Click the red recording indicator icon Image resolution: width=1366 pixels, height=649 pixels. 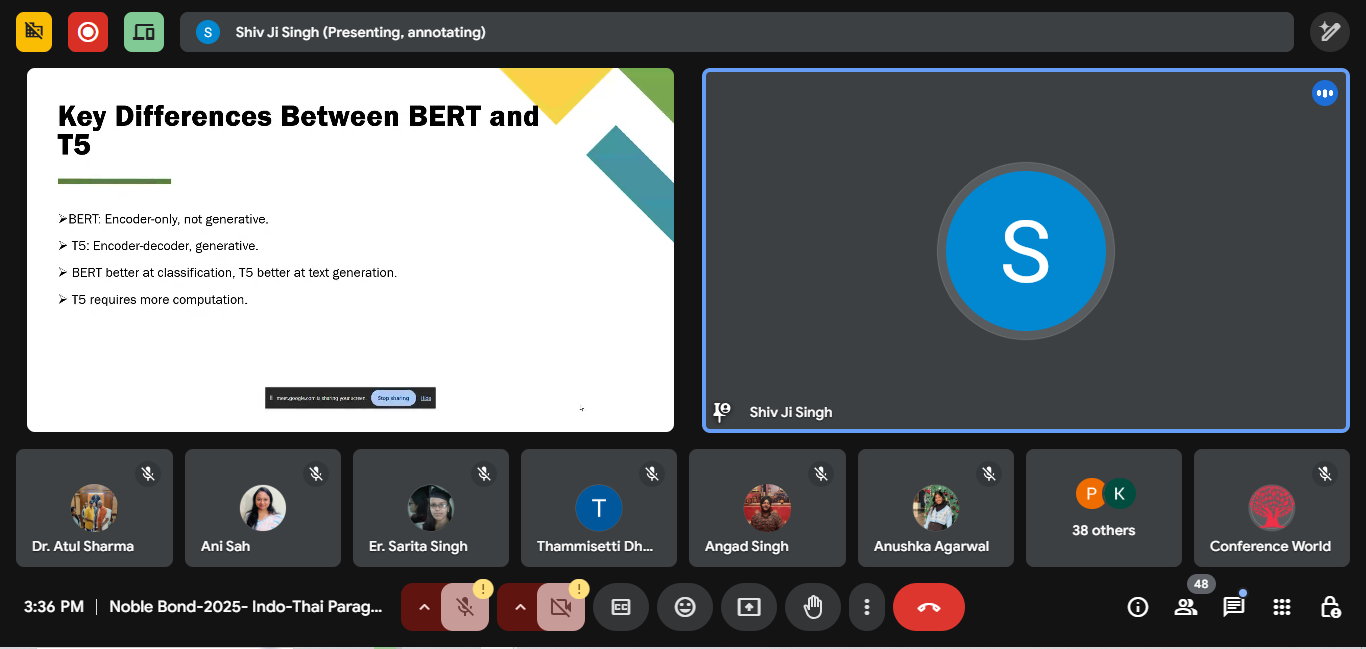point(88,32)
